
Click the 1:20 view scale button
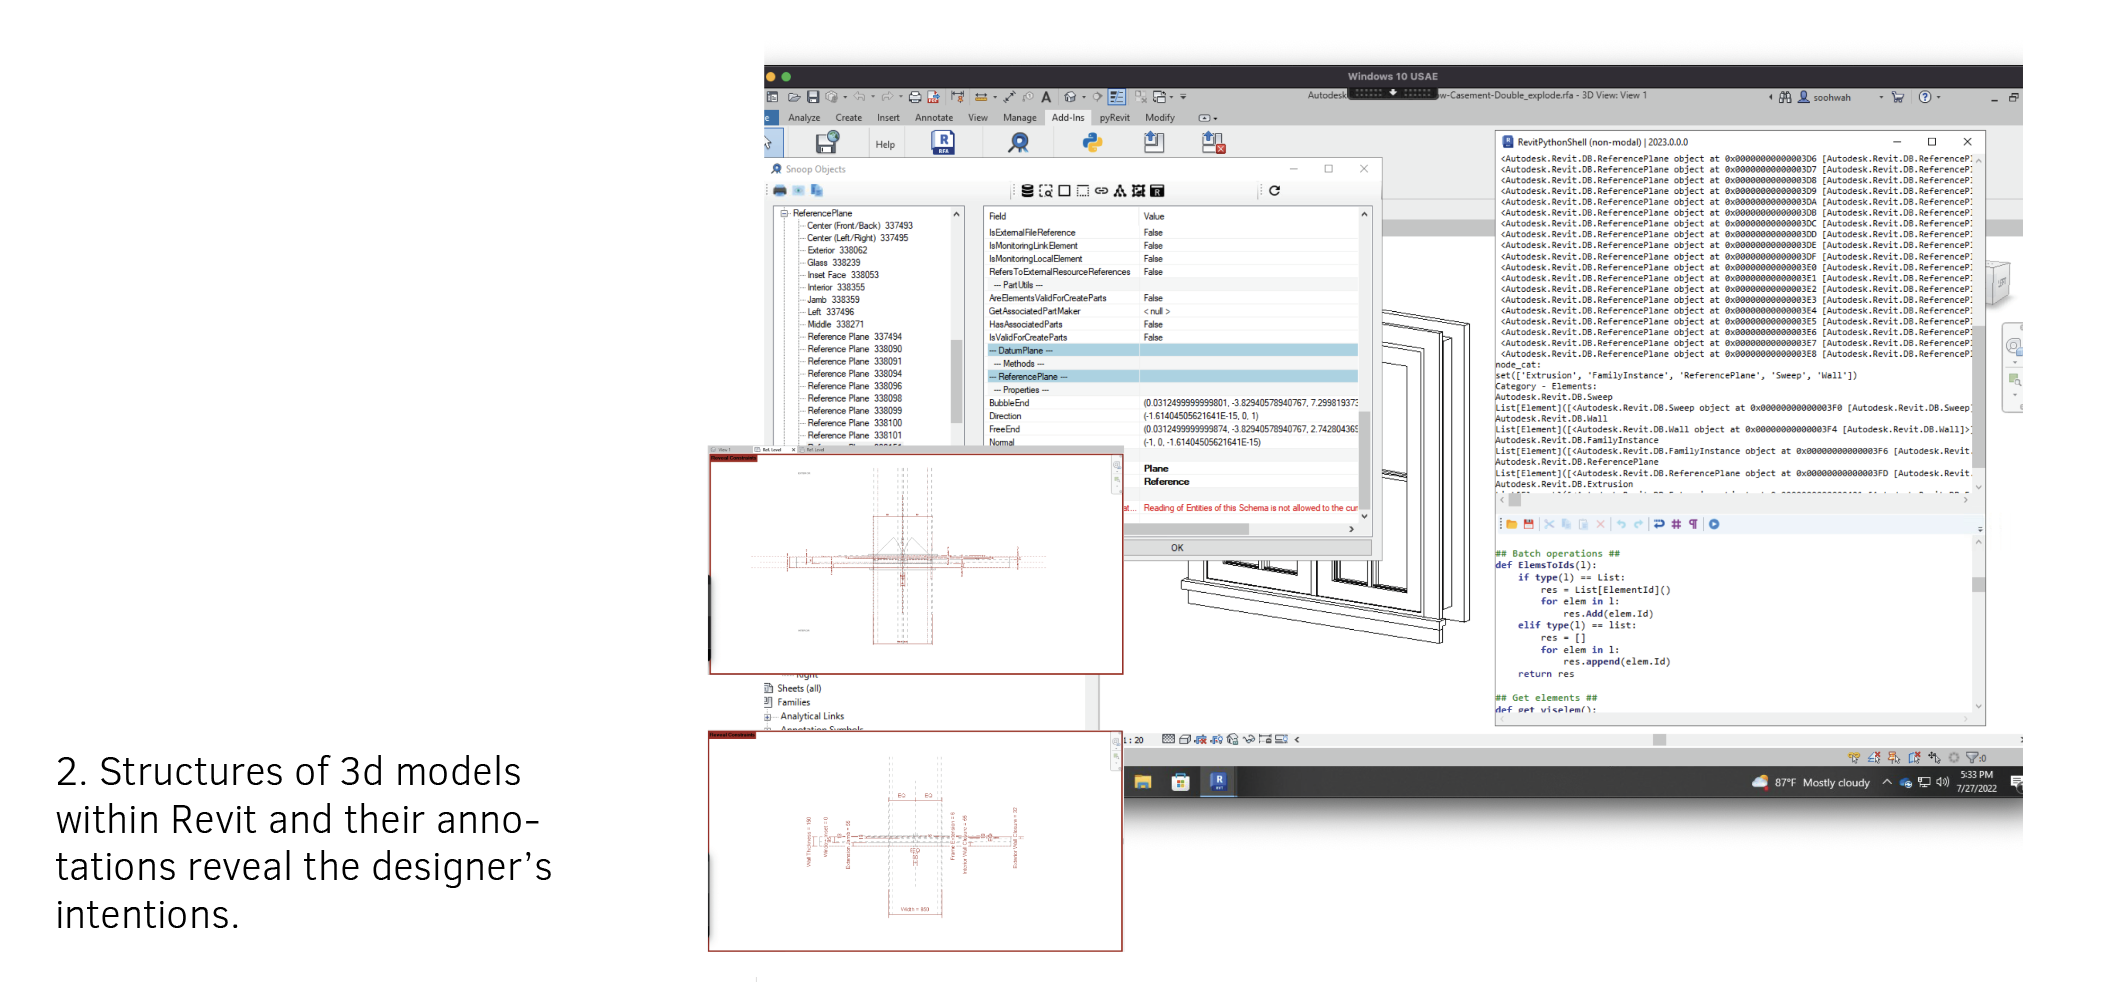pyautogui.click(x=1134, y=740)
